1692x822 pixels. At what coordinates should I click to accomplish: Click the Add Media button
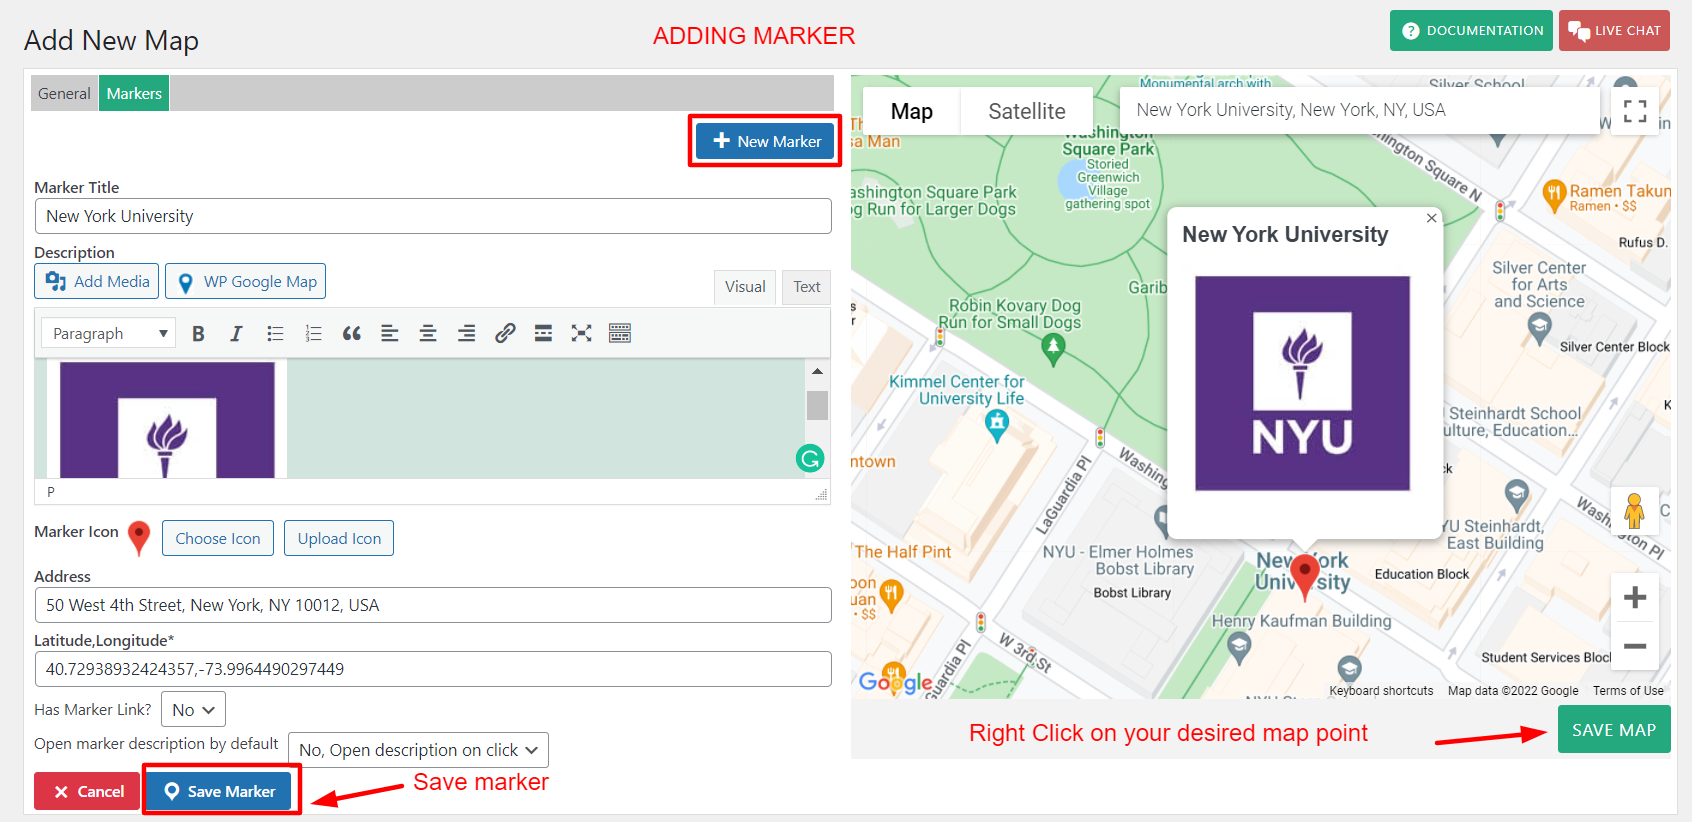tap(97, 281)
